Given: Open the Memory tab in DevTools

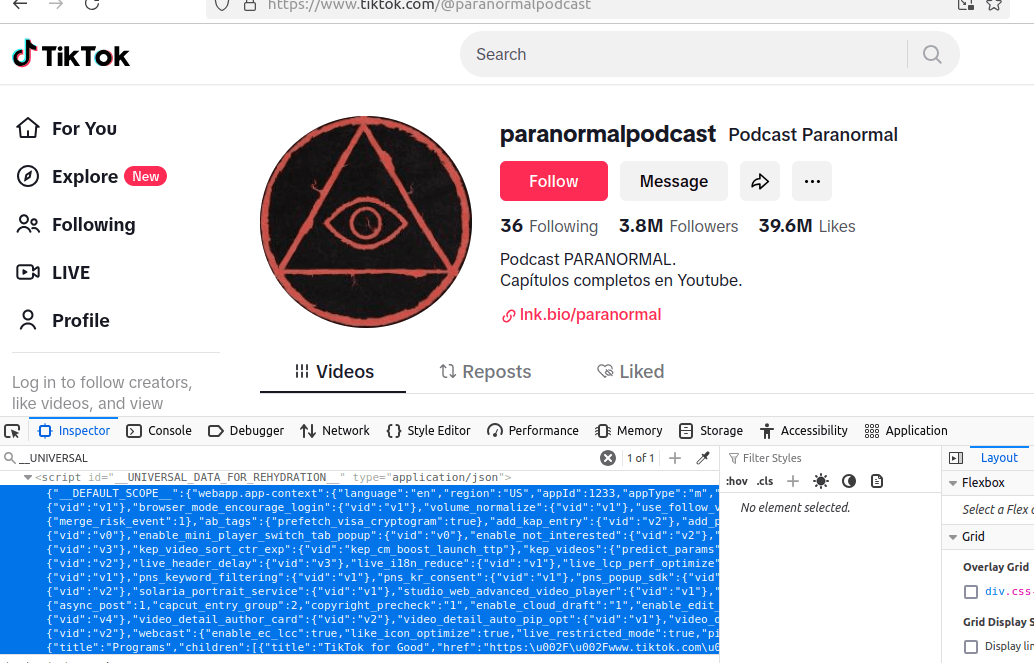Looking at the screenshot, I should point(628,431).
